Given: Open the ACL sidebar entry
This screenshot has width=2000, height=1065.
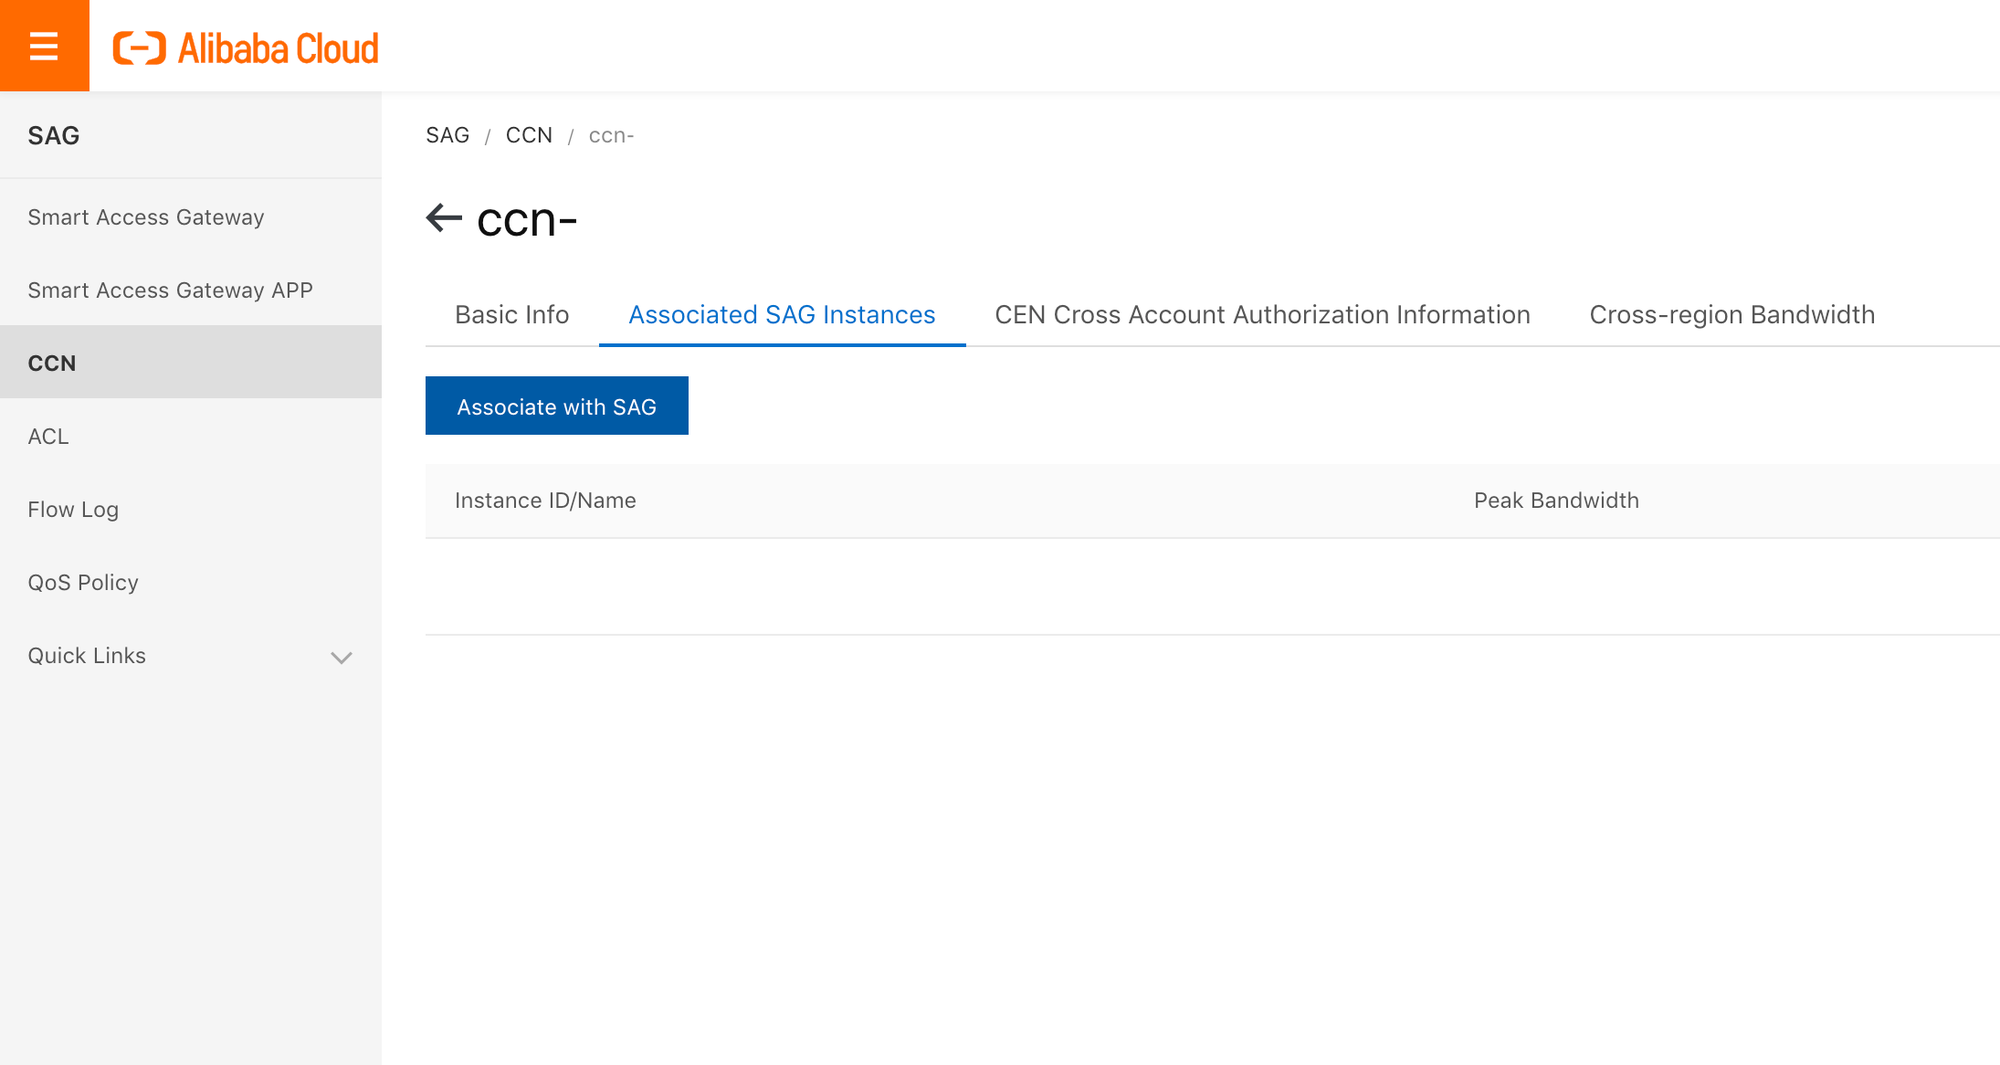Looking at the screenshot, I should pyautogui.click(x=48, y=436).
